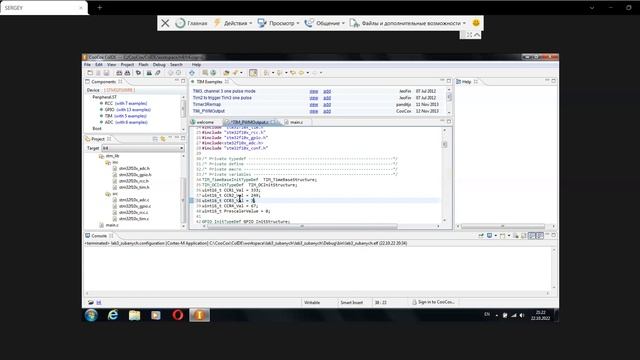Click the volume speaker tray icon
The width and height of the screenshot is (640, 360).
click(x=522, y=315)
